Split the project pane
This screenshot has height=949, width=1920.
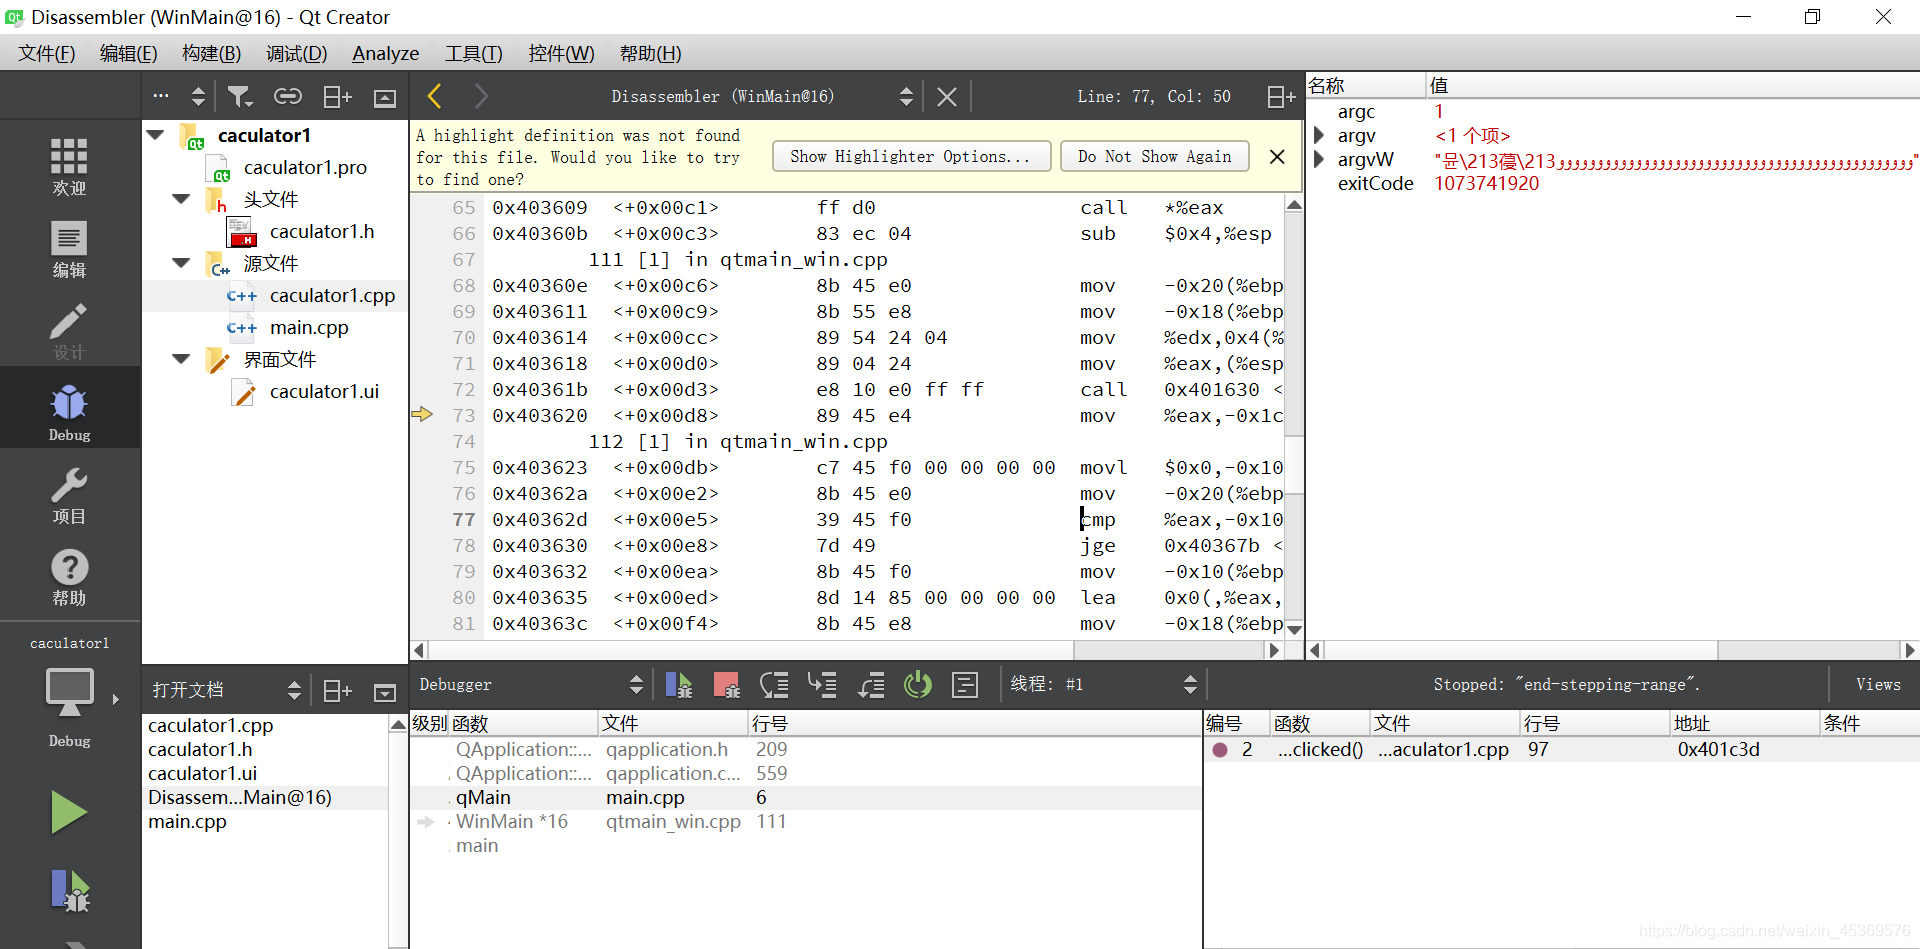pyautogui.click(x=337, y=96)
